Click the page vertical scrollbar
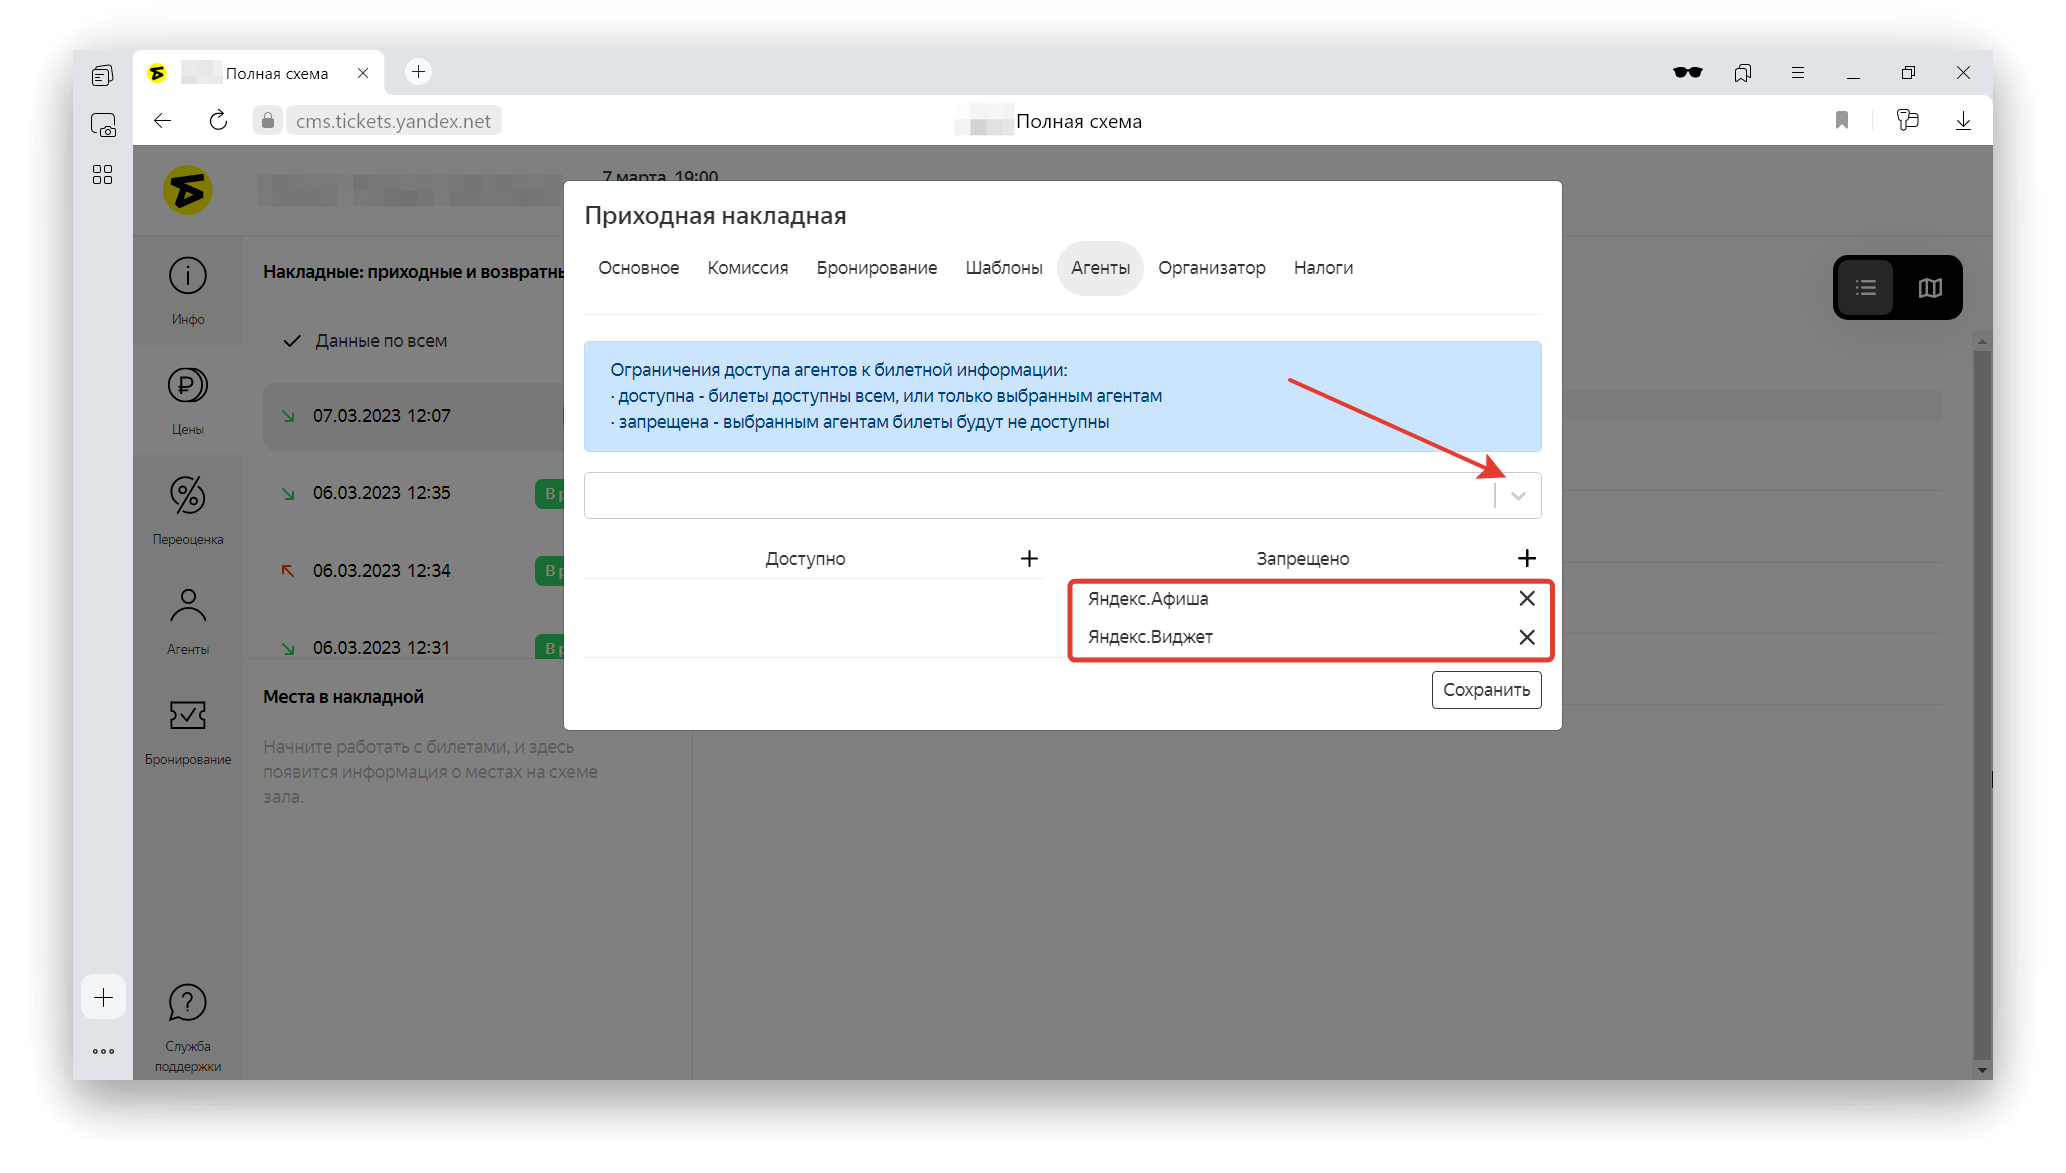 coord(1982,705)
